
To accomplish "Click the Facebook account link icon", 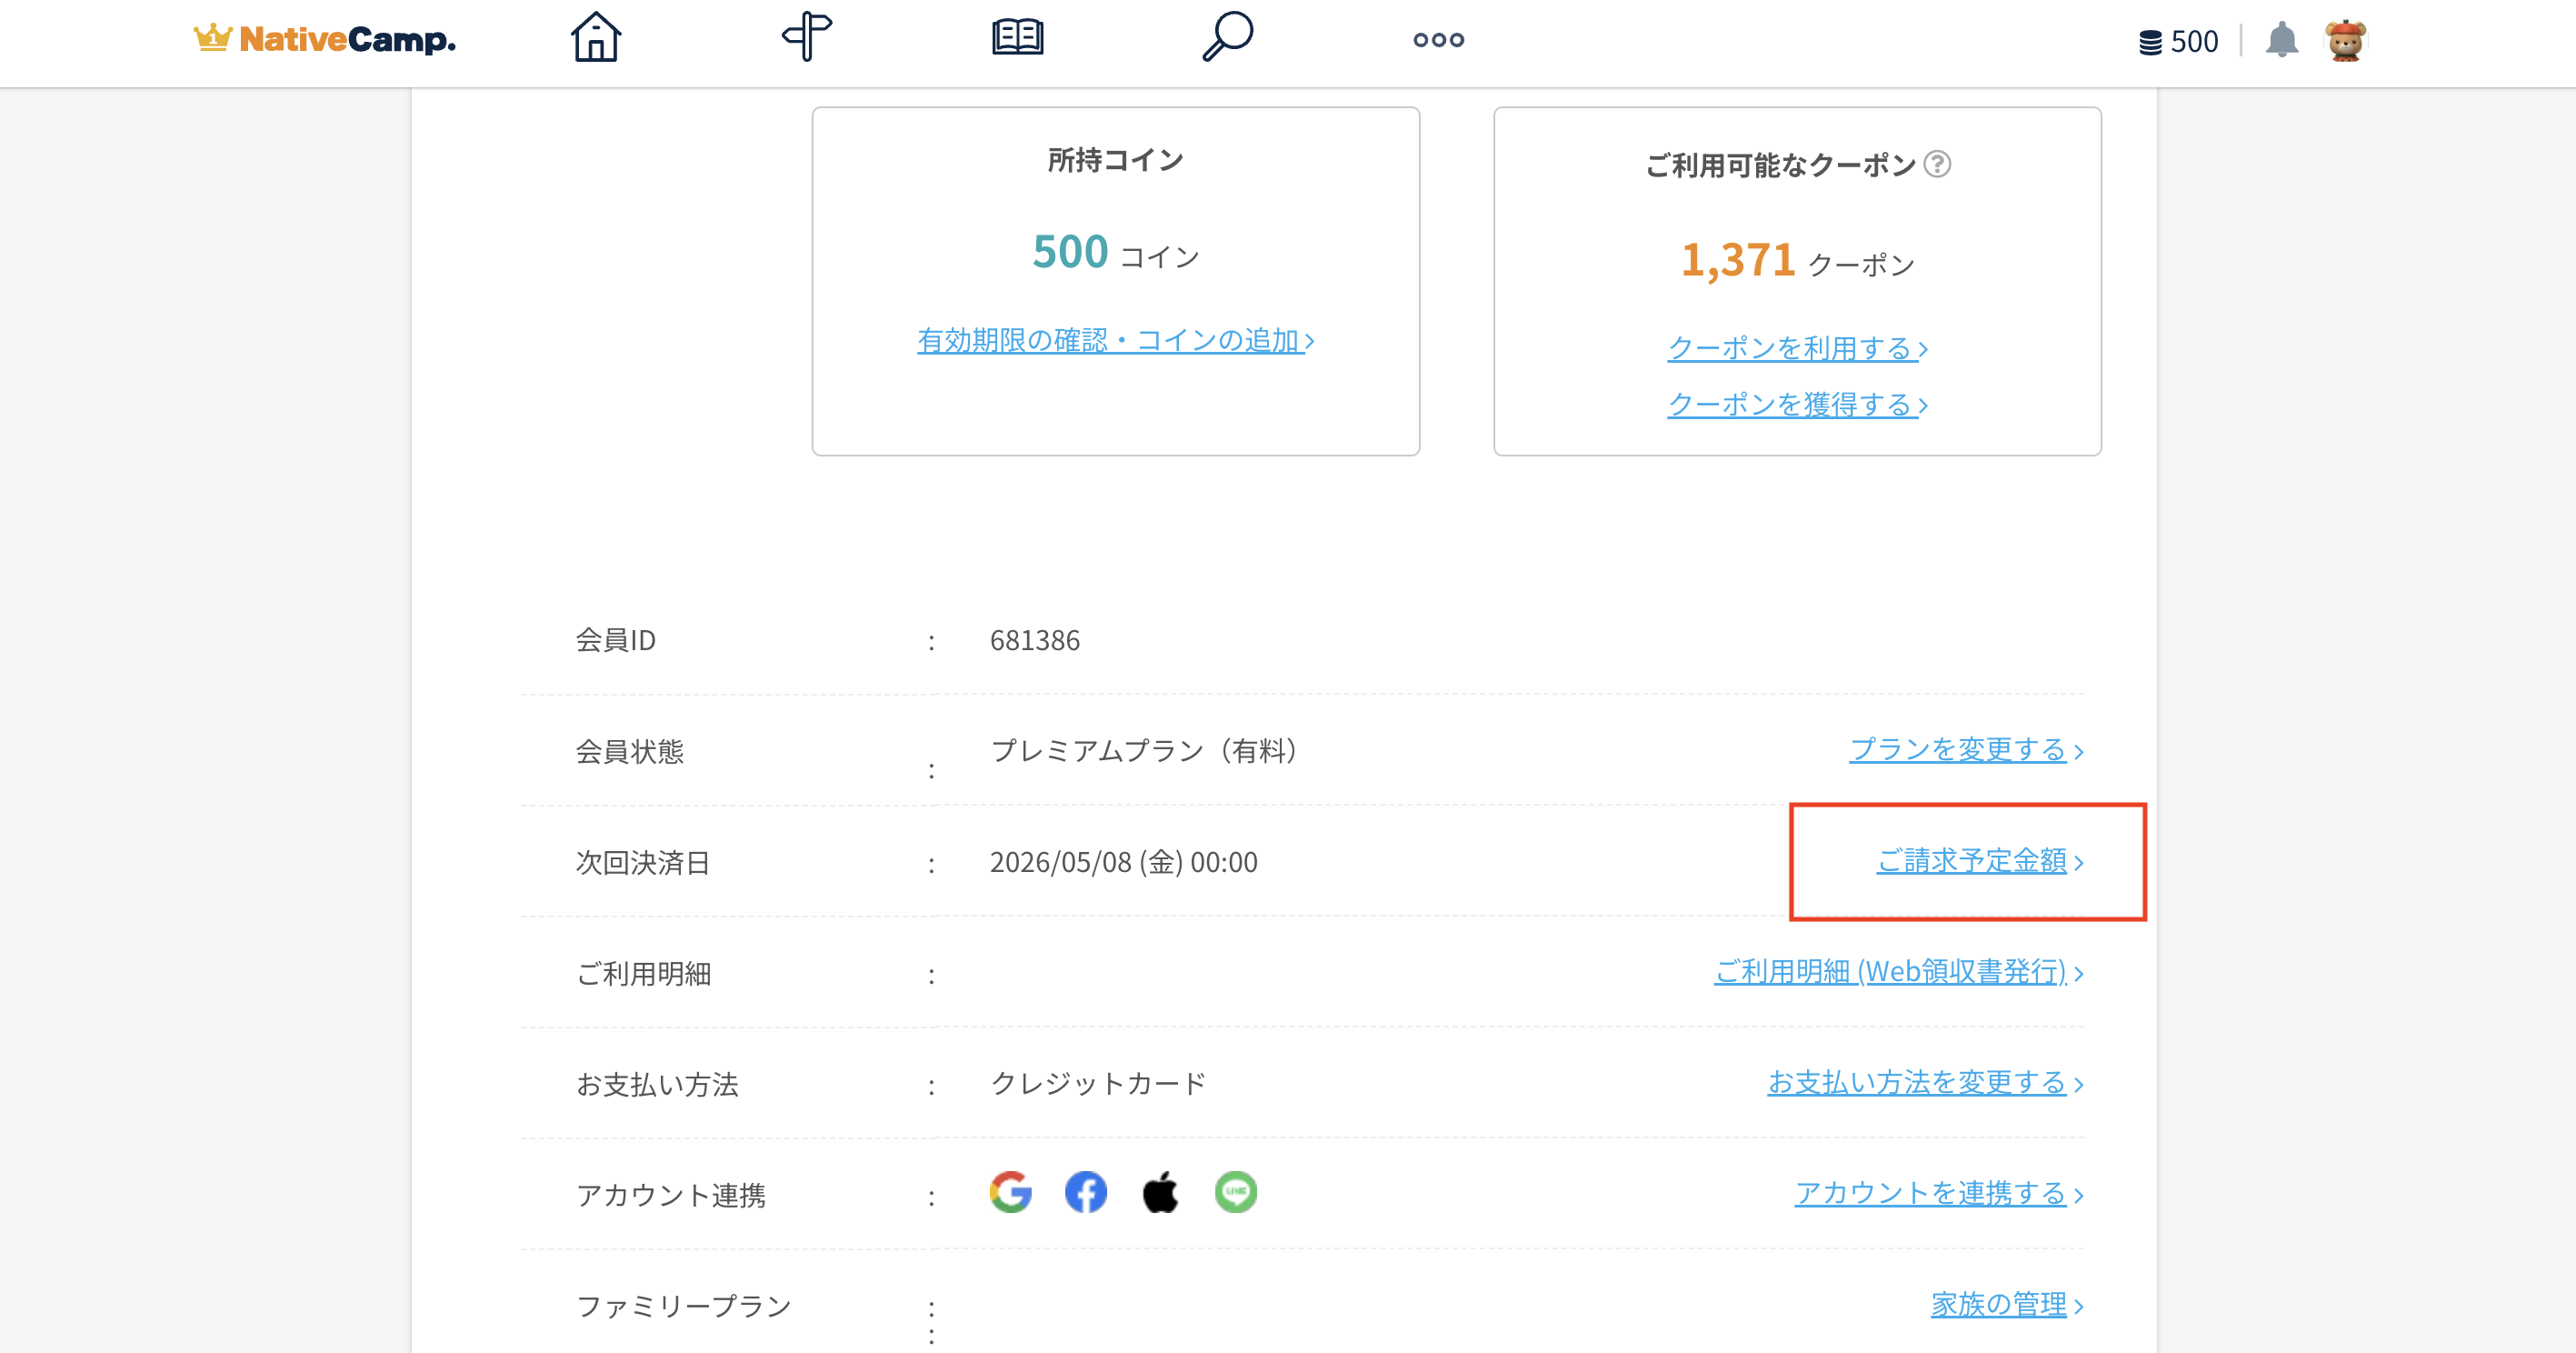I will pyautogui.click(x=1085, y=1192).
